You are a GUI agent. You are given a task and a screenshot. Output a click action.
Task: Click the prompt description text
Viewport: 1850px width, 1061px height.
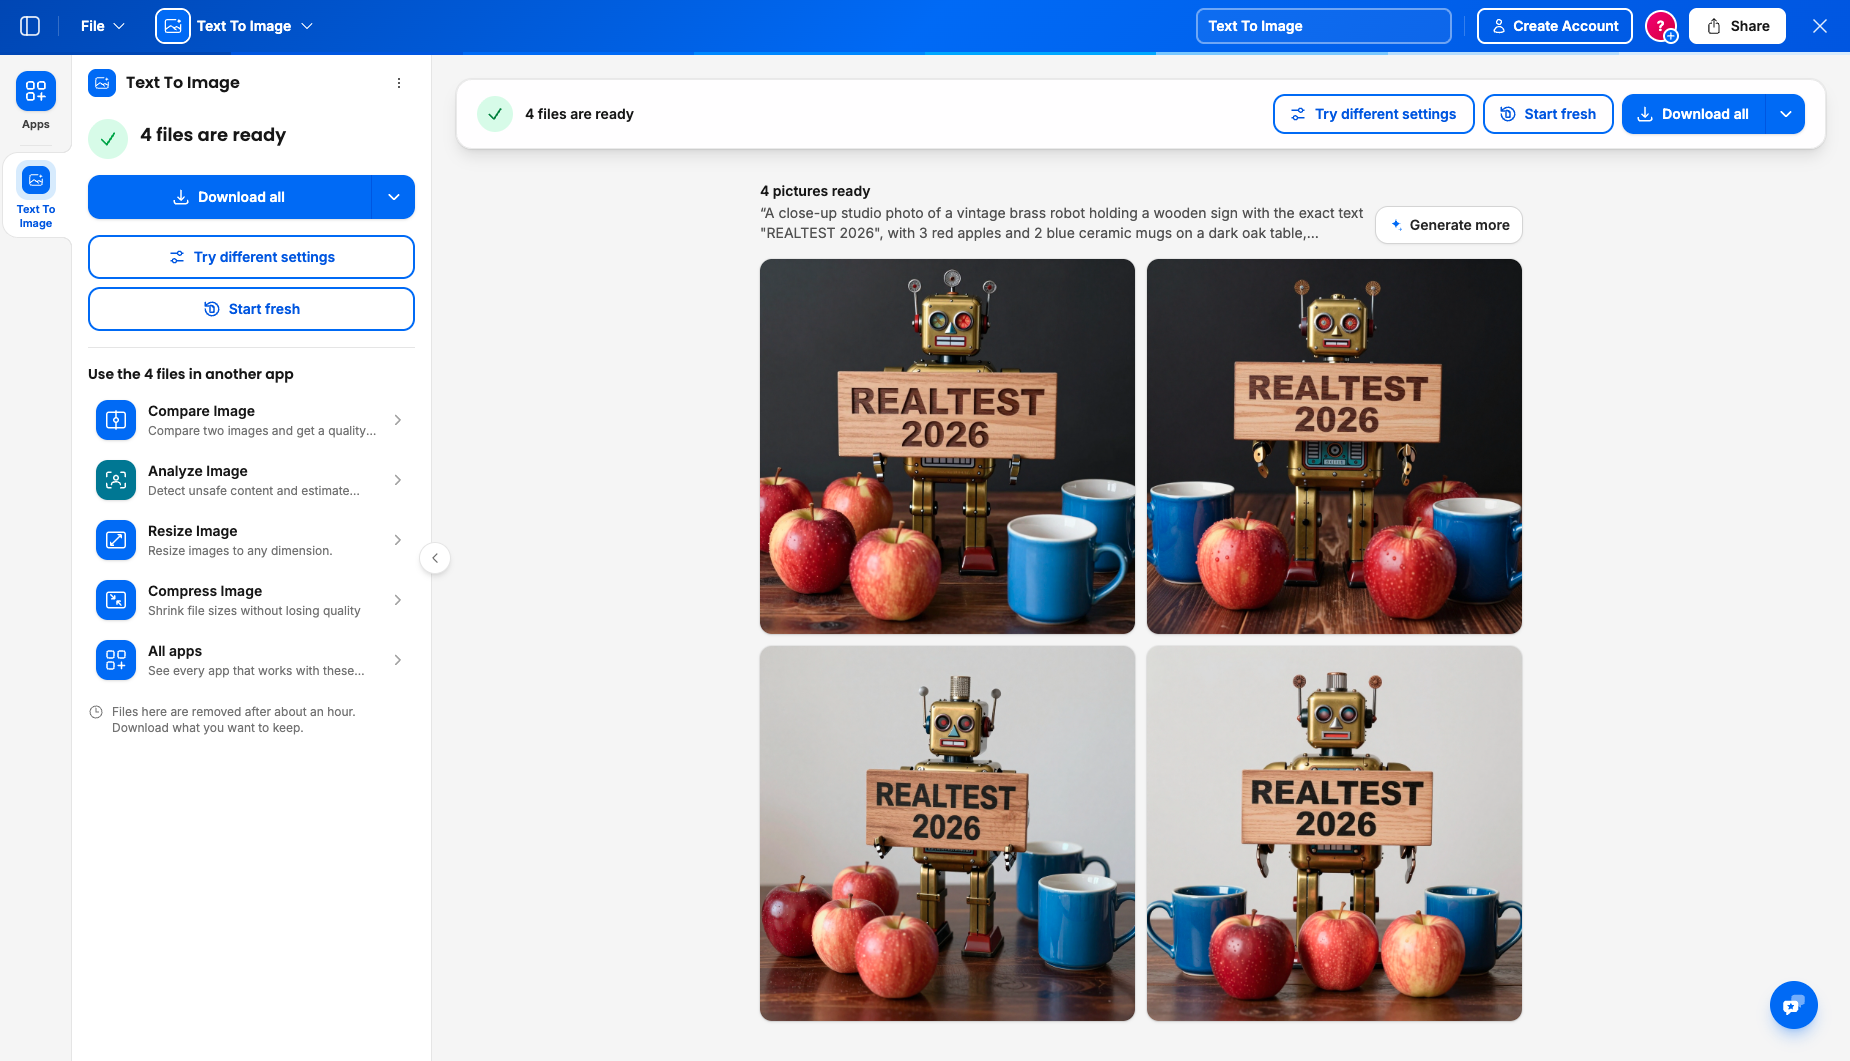click(1061, 223)
